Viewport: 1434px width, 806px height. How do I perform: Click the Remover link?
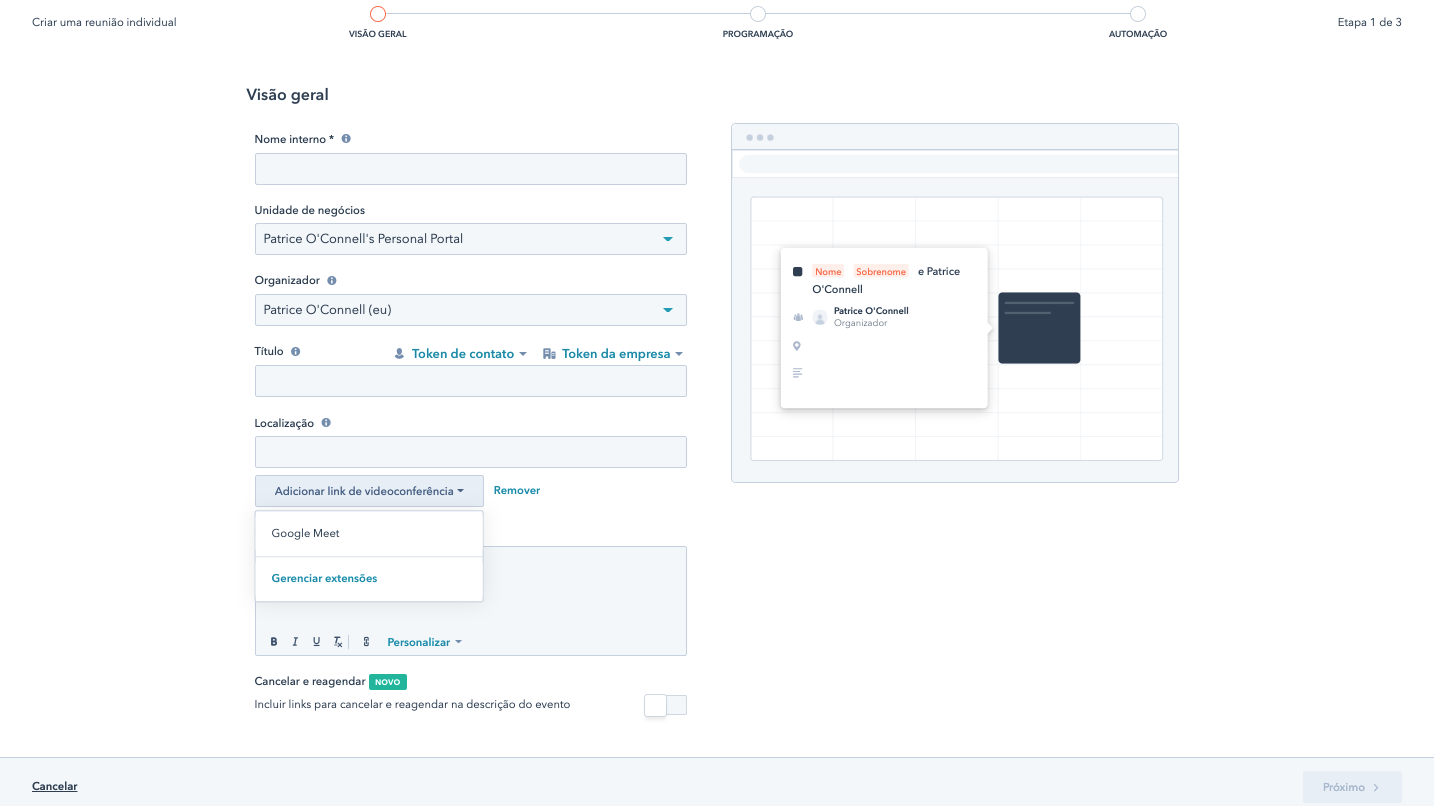click(x=517, y=491)
